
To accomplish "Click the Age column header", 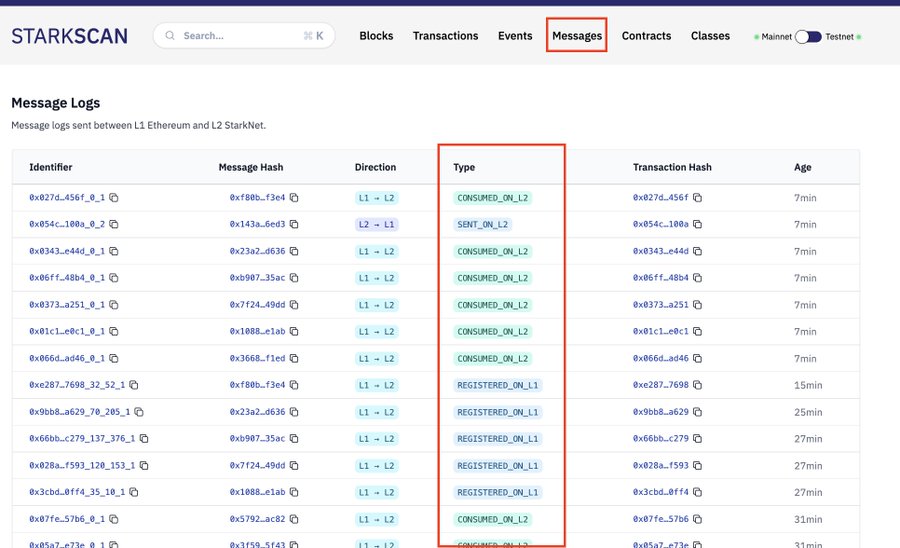I will (x=802, y=167).
